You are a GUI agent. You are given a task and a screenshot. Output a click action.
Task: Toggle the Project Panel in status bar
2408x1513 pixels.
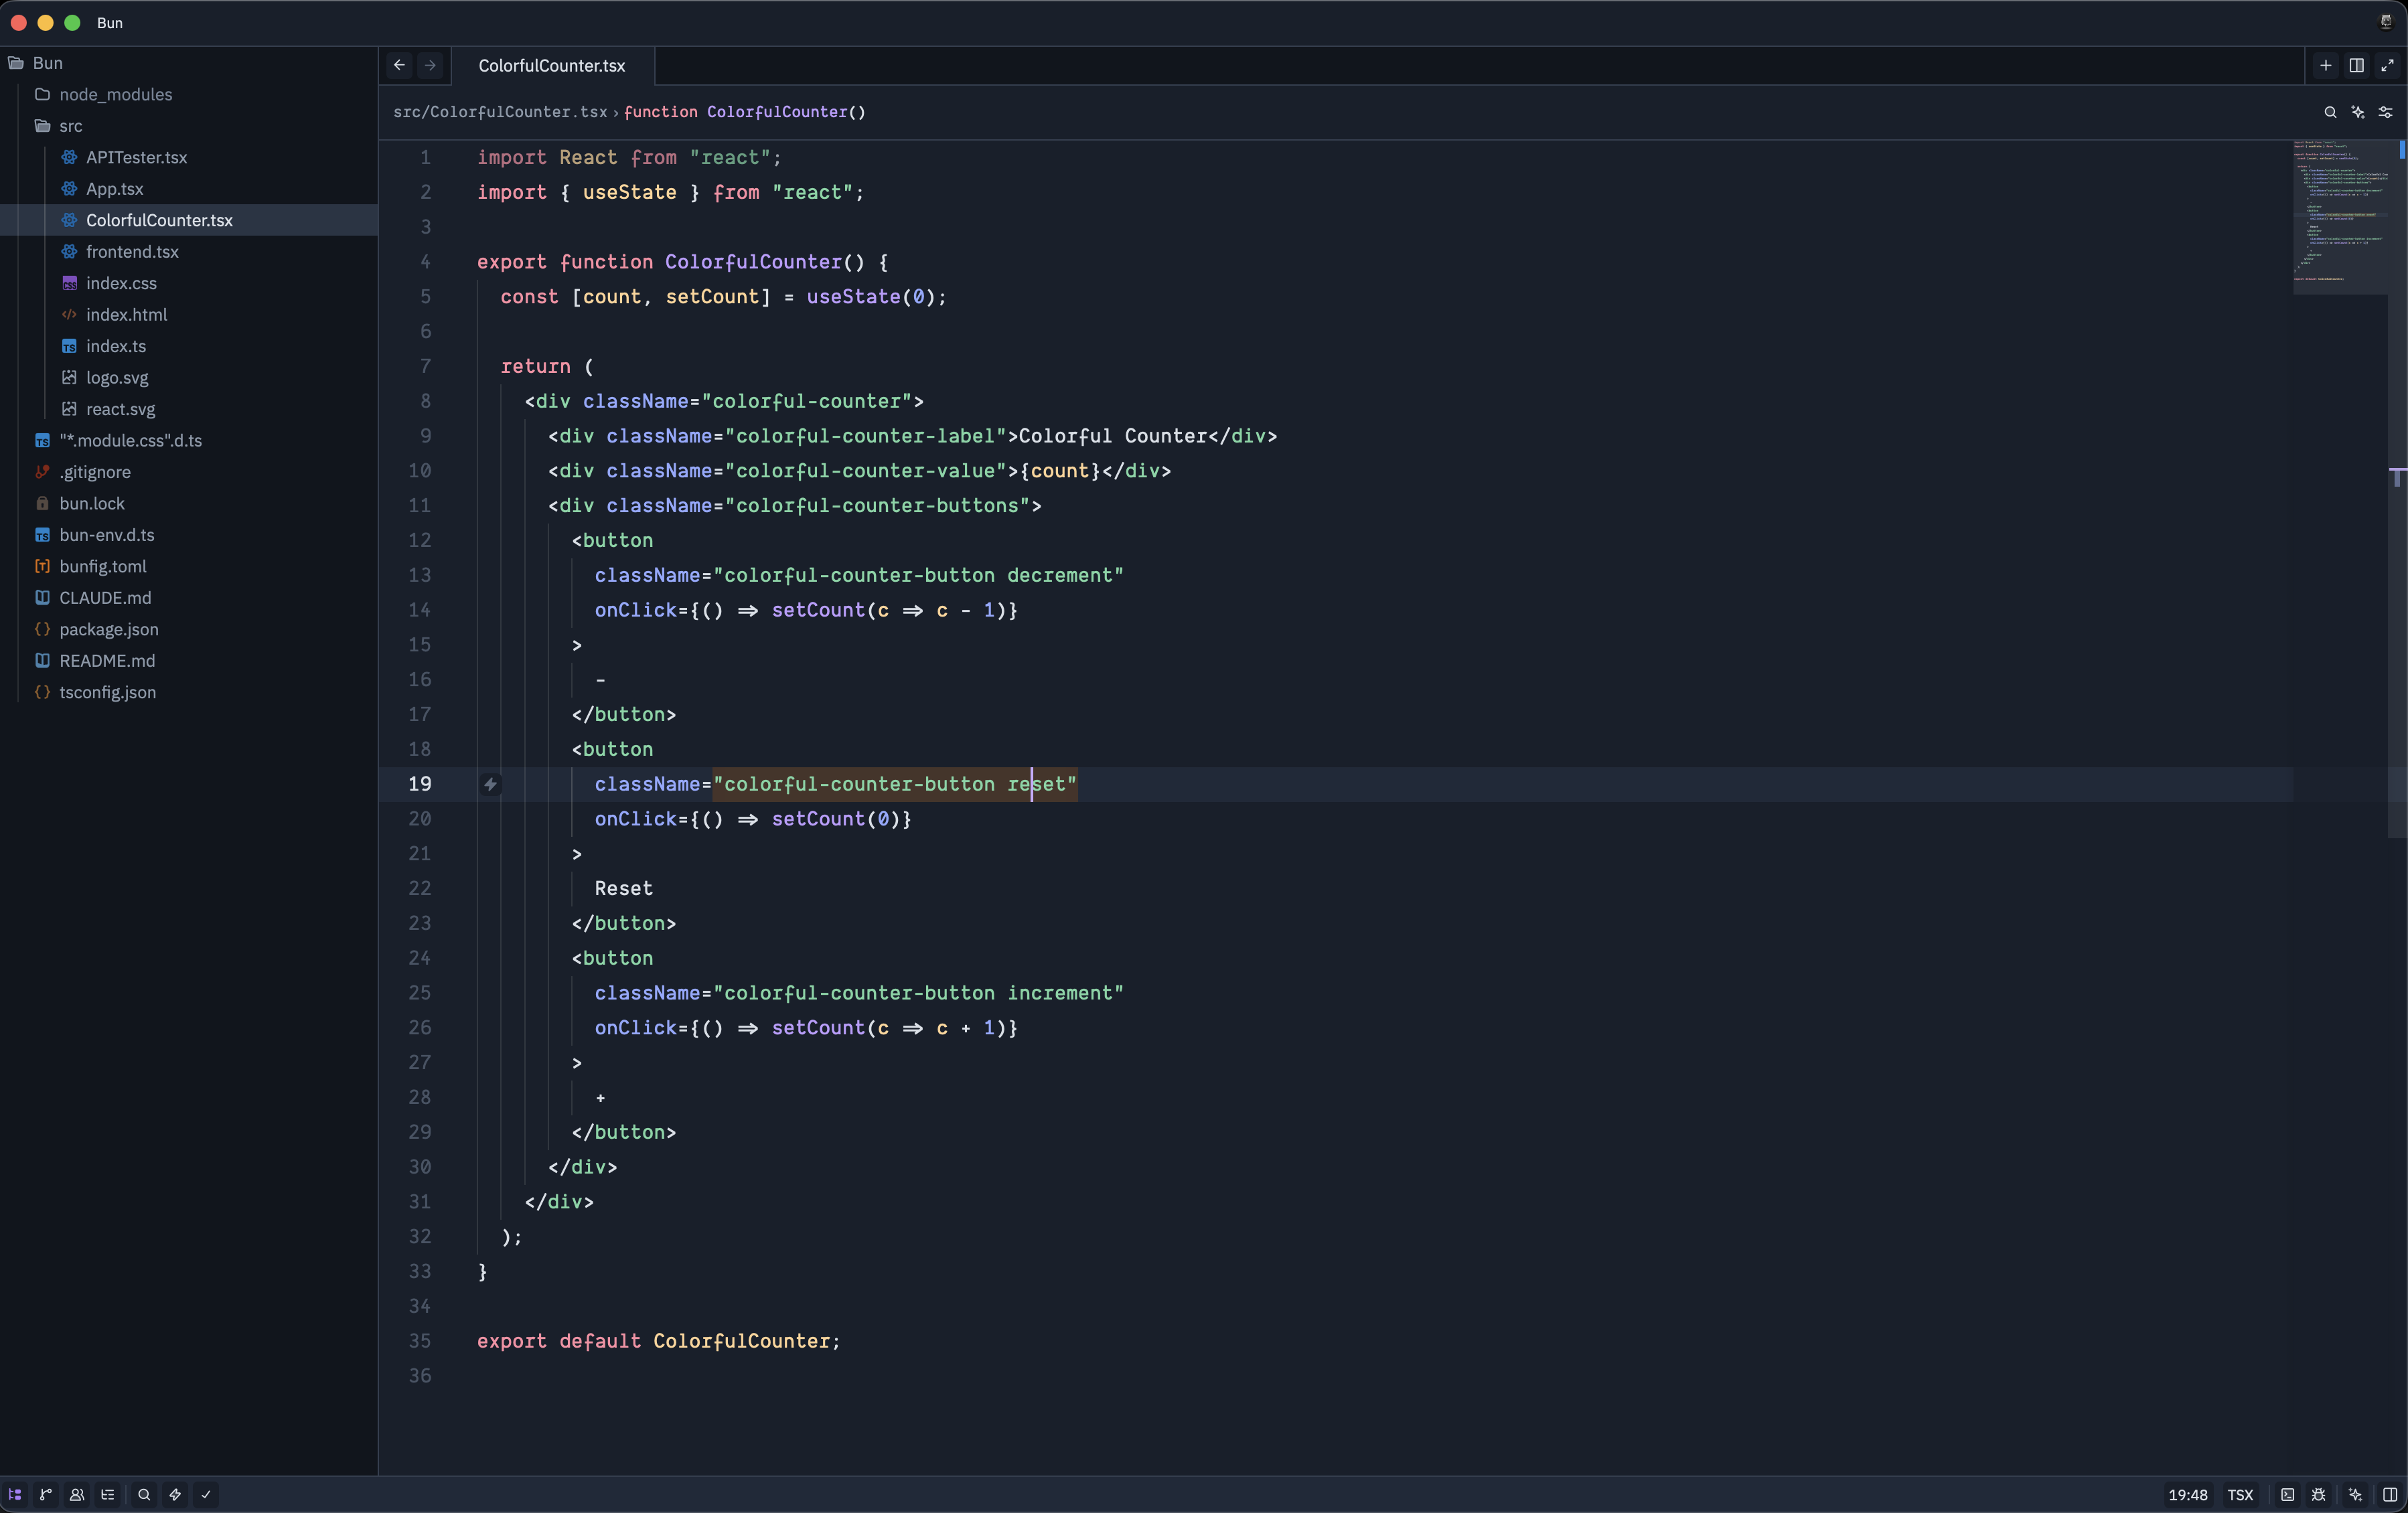click(x=15, y=1494)
